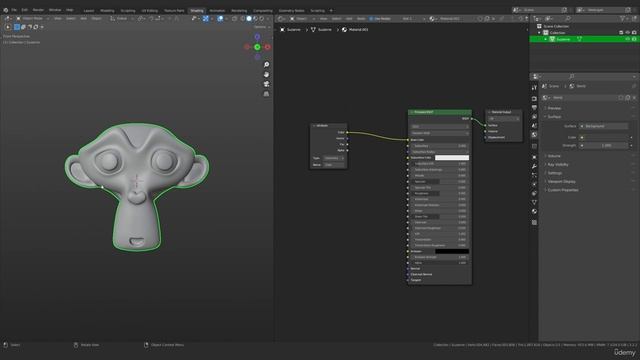This screenshot has height=360, width=640.
Task: Adjust the world Strength slider field
Action: 603,146
